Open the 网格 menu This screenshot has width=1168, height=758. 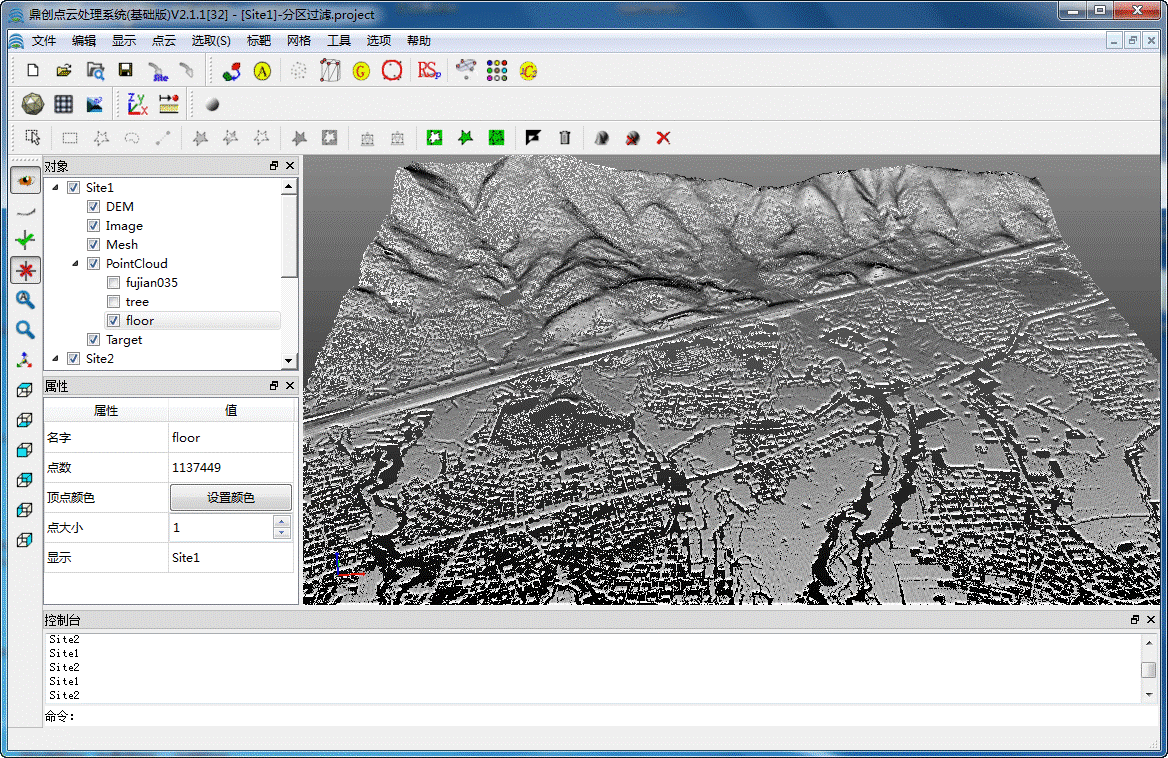point(299,41)
